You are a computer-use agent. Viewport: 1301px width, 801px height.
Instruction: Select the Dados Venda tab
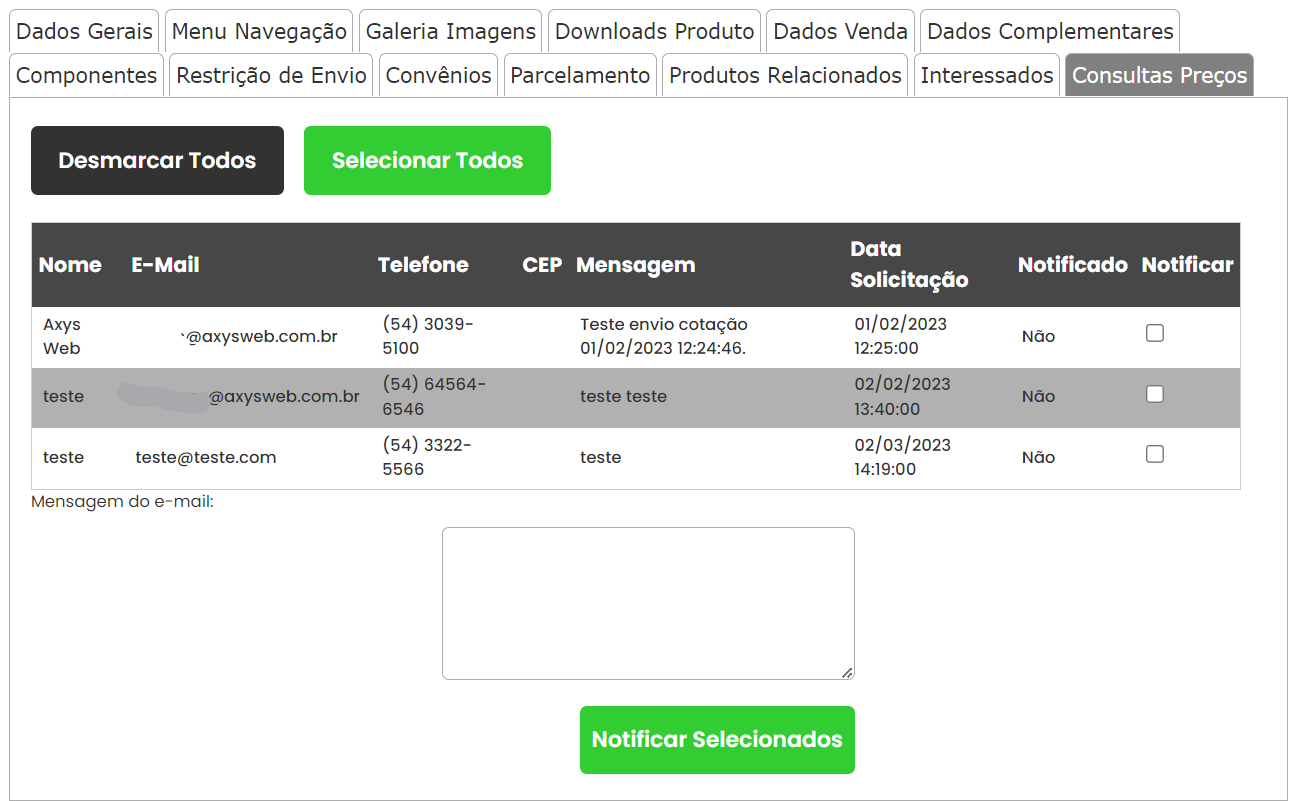[840, 31]
